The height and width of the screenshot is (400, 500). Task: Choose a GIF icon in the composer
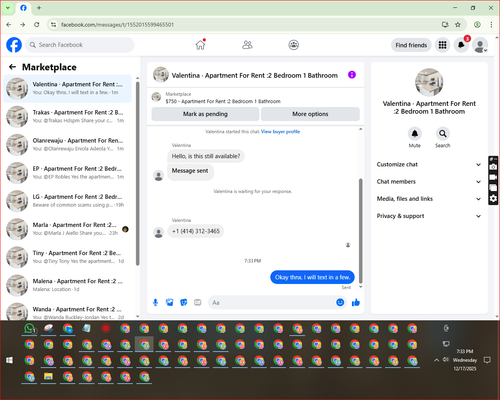198,302
